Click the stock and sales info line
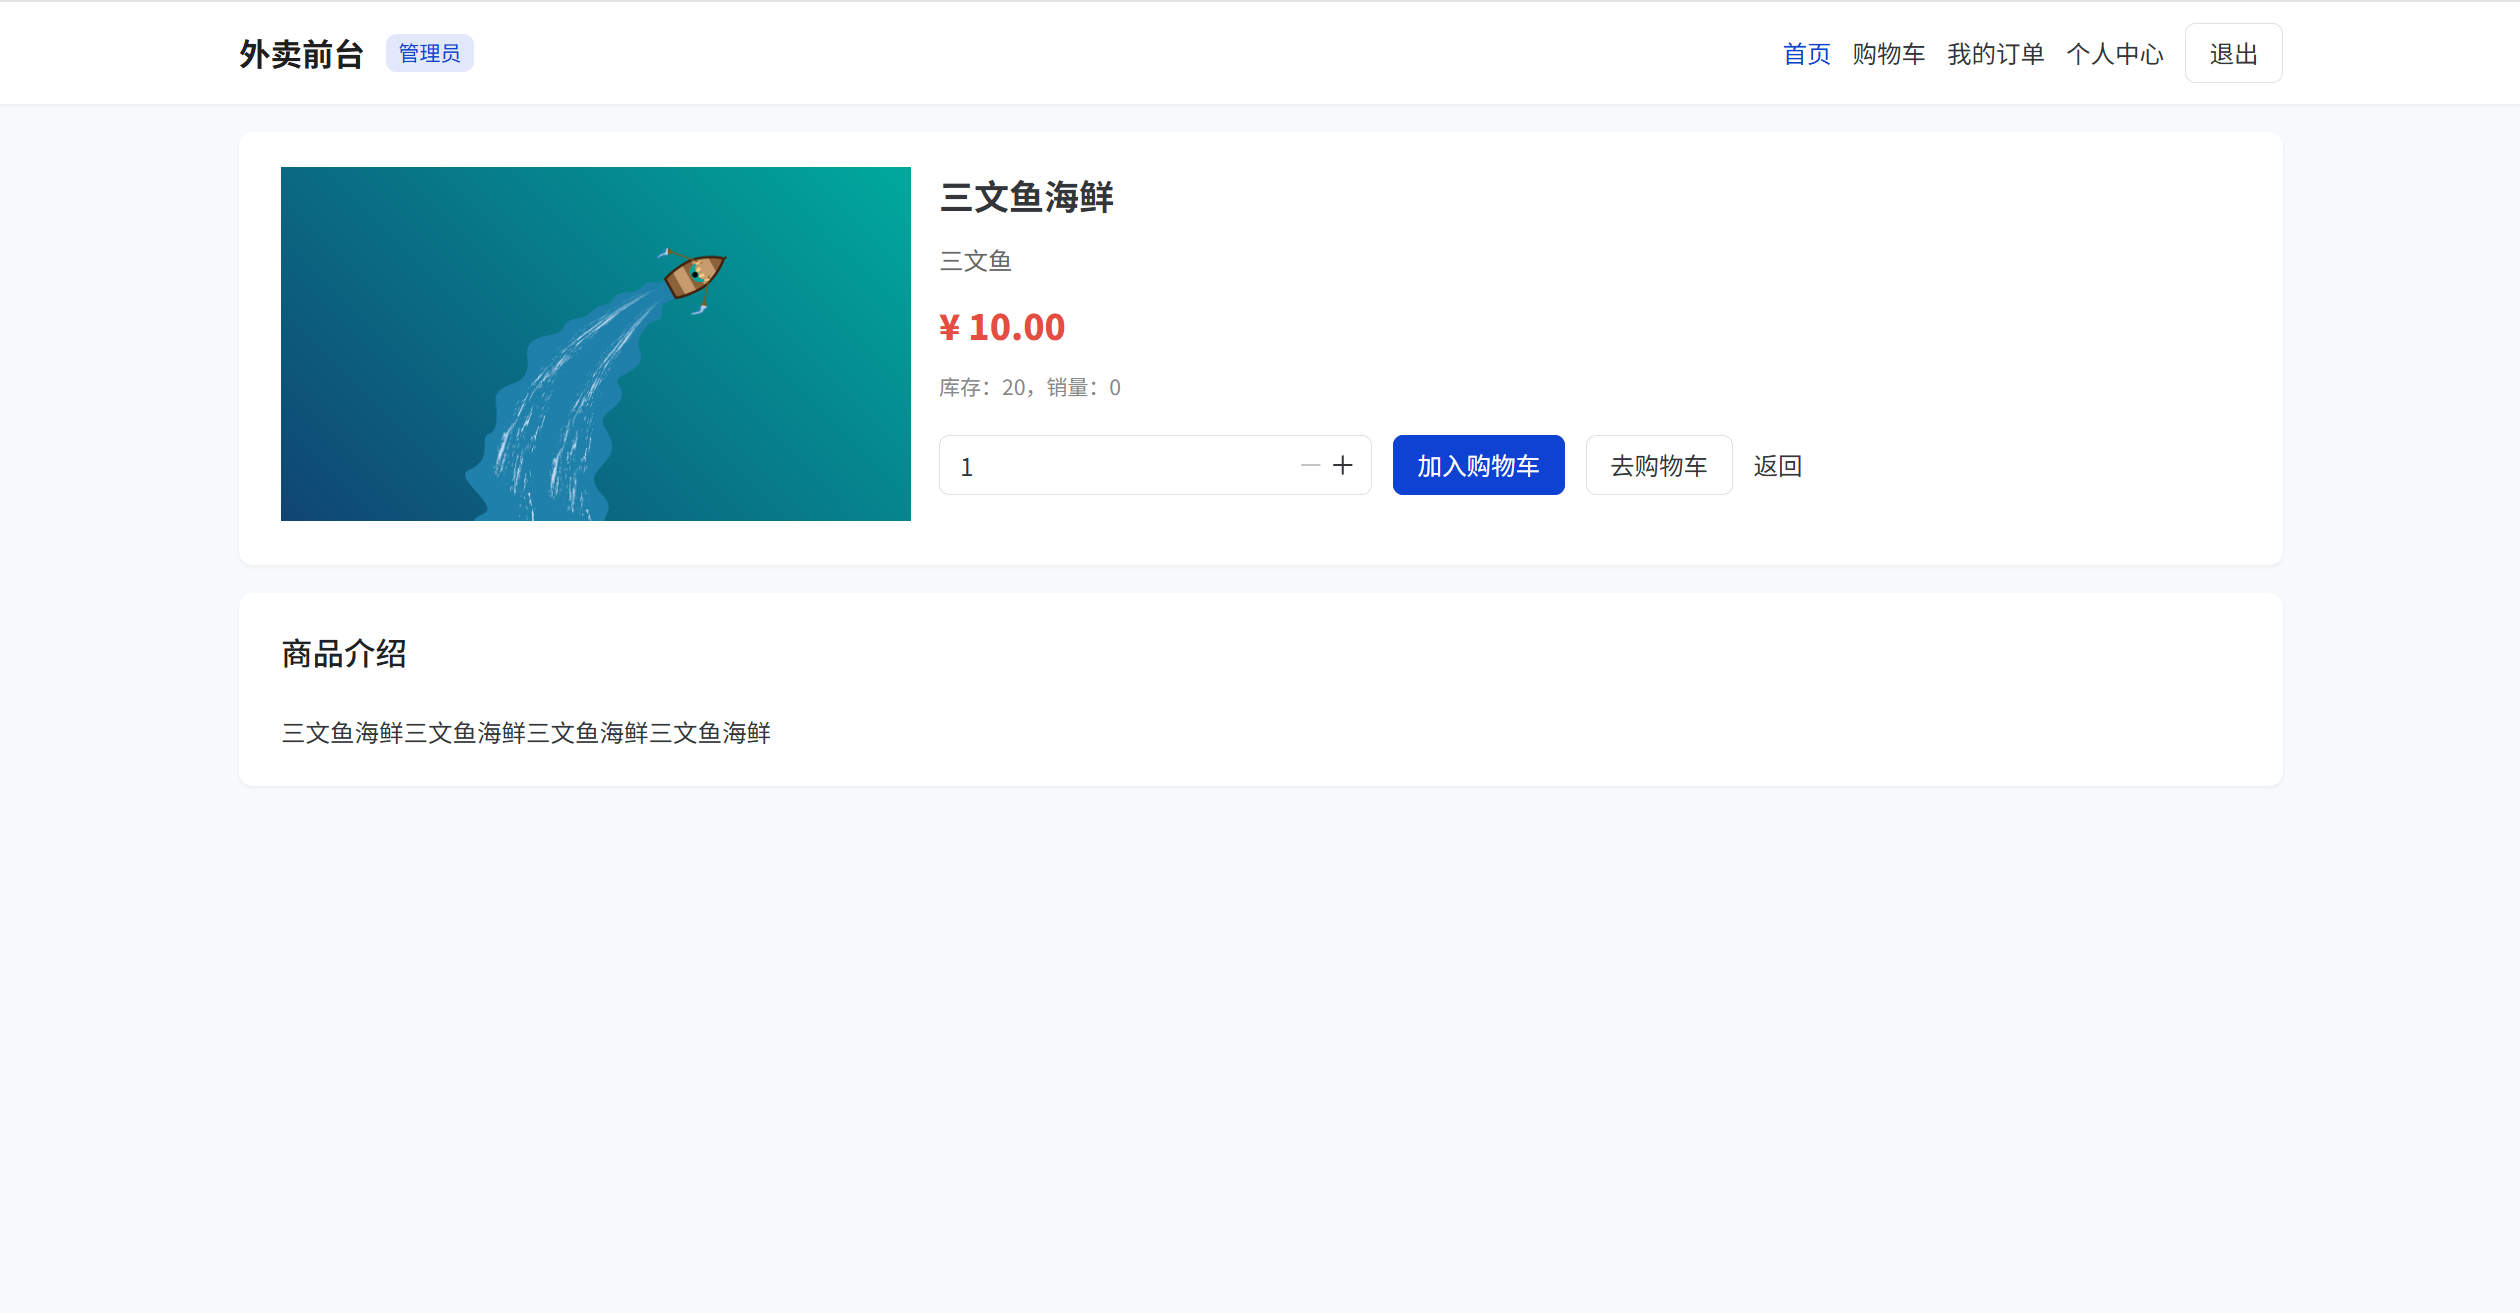2520x1313 pixels. pyautogui.click(x=1029, y=388)
